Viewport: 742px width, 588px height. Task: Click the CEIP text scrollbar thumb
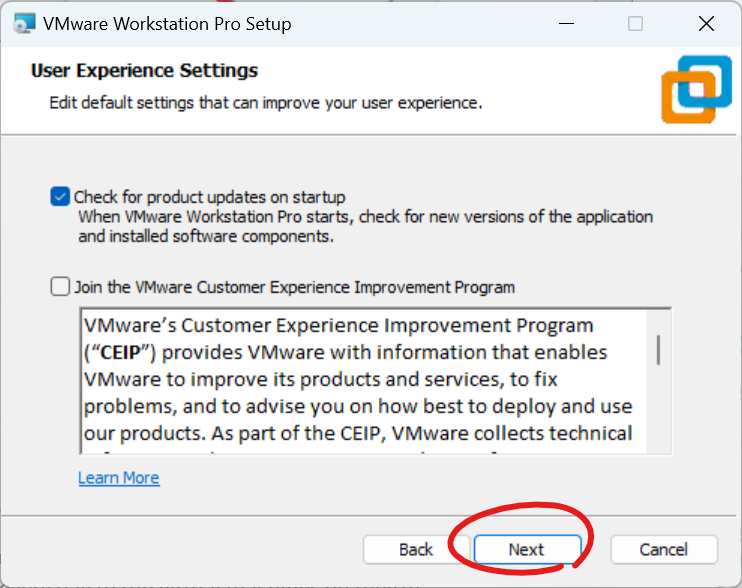click(x=658, y=350)
